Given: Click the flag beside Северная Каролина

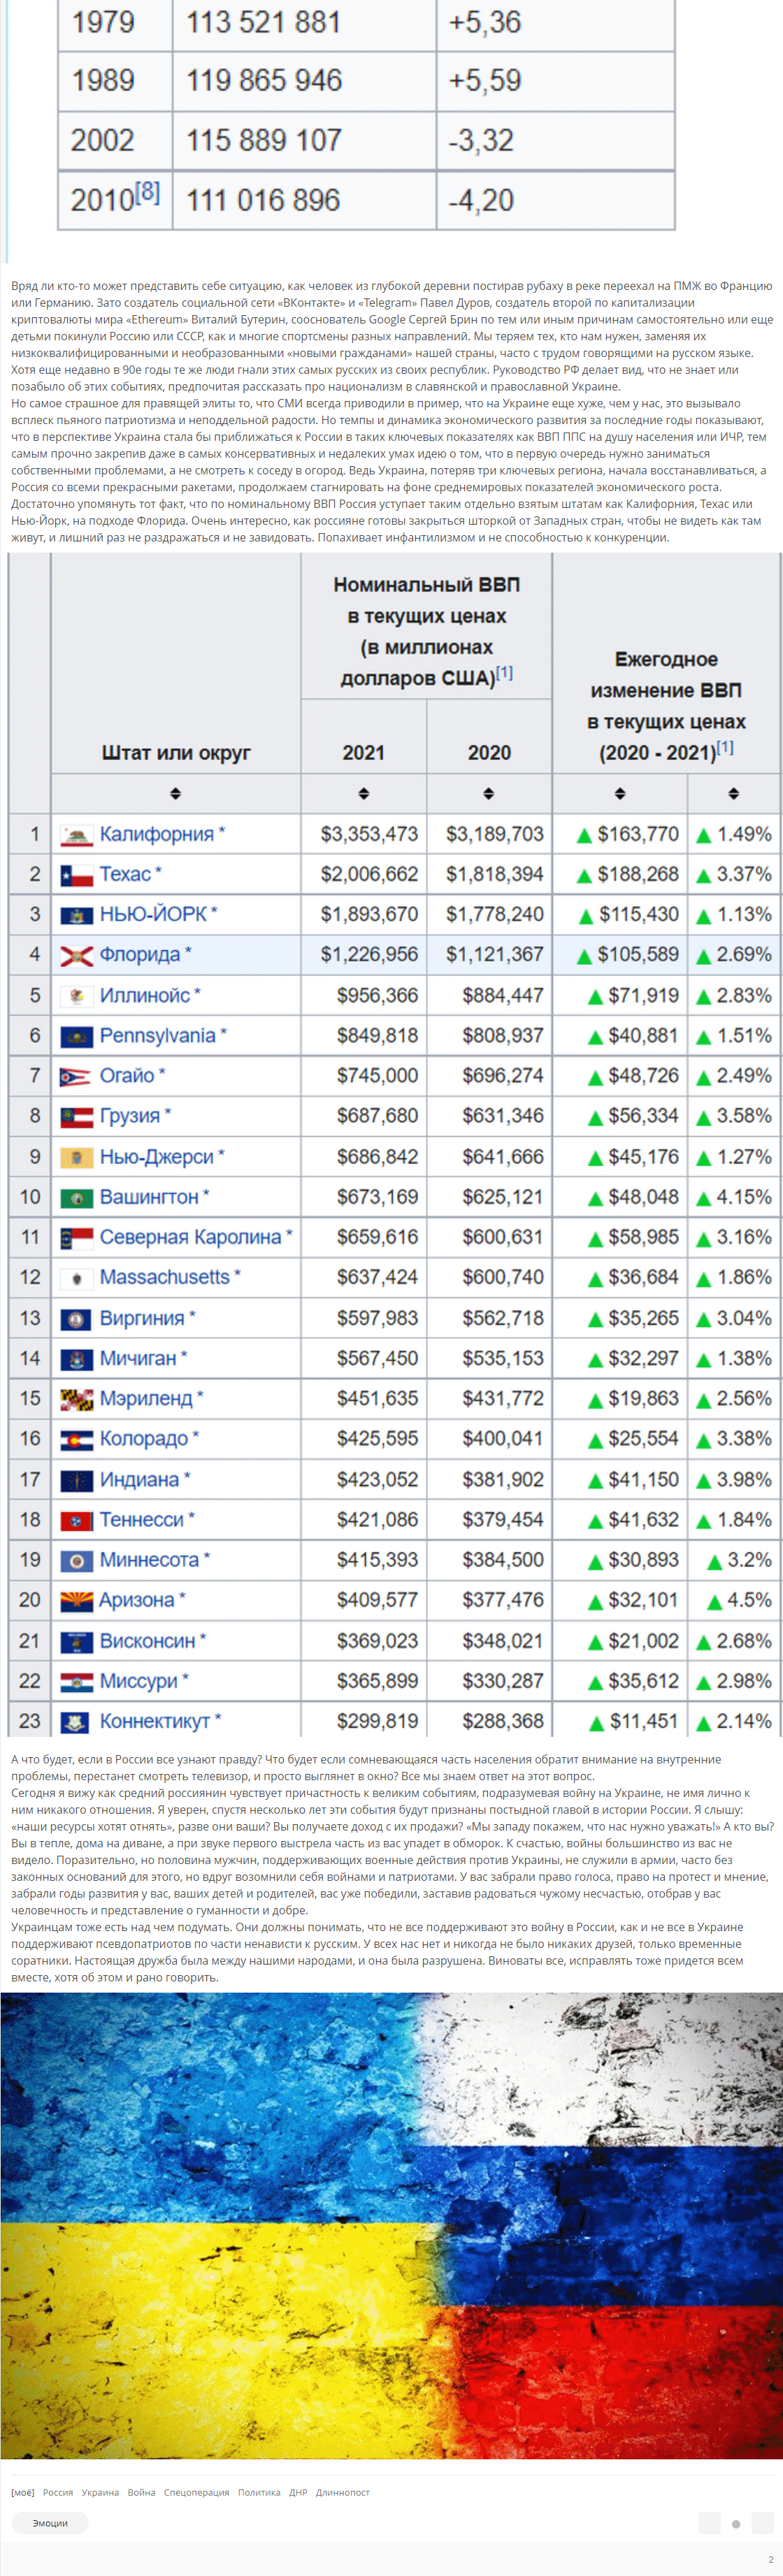Looking at the screenshot, I should [76, 1237].
